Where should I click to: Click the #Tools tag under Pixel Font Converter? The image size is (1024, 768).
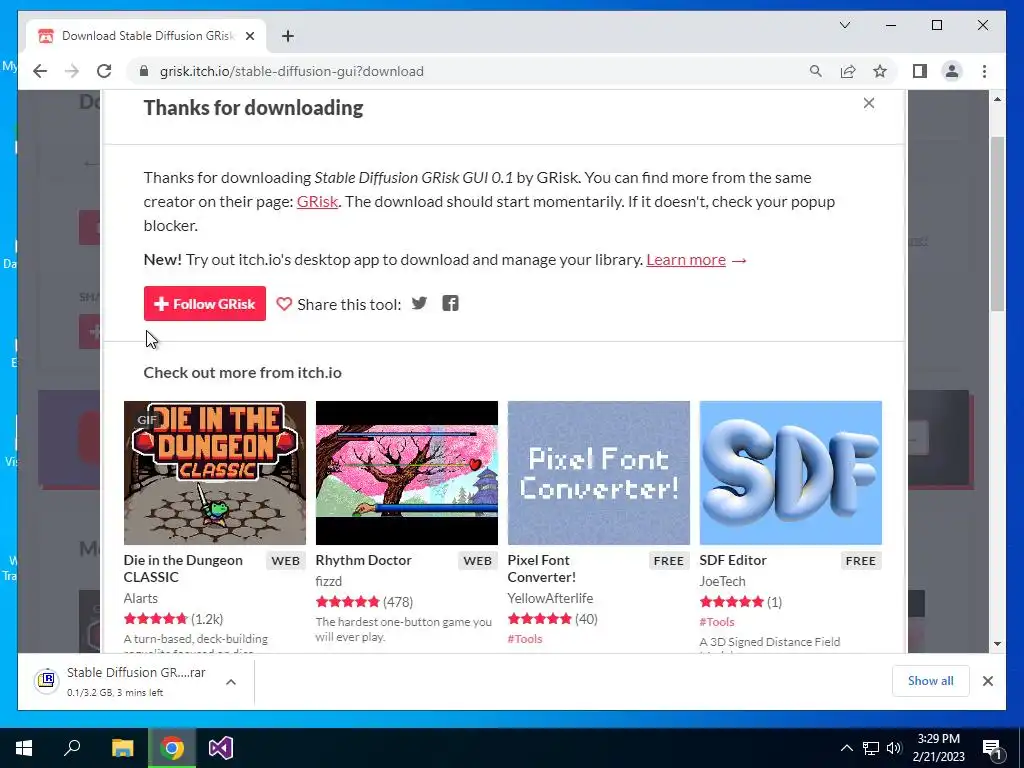coord(525,639)
